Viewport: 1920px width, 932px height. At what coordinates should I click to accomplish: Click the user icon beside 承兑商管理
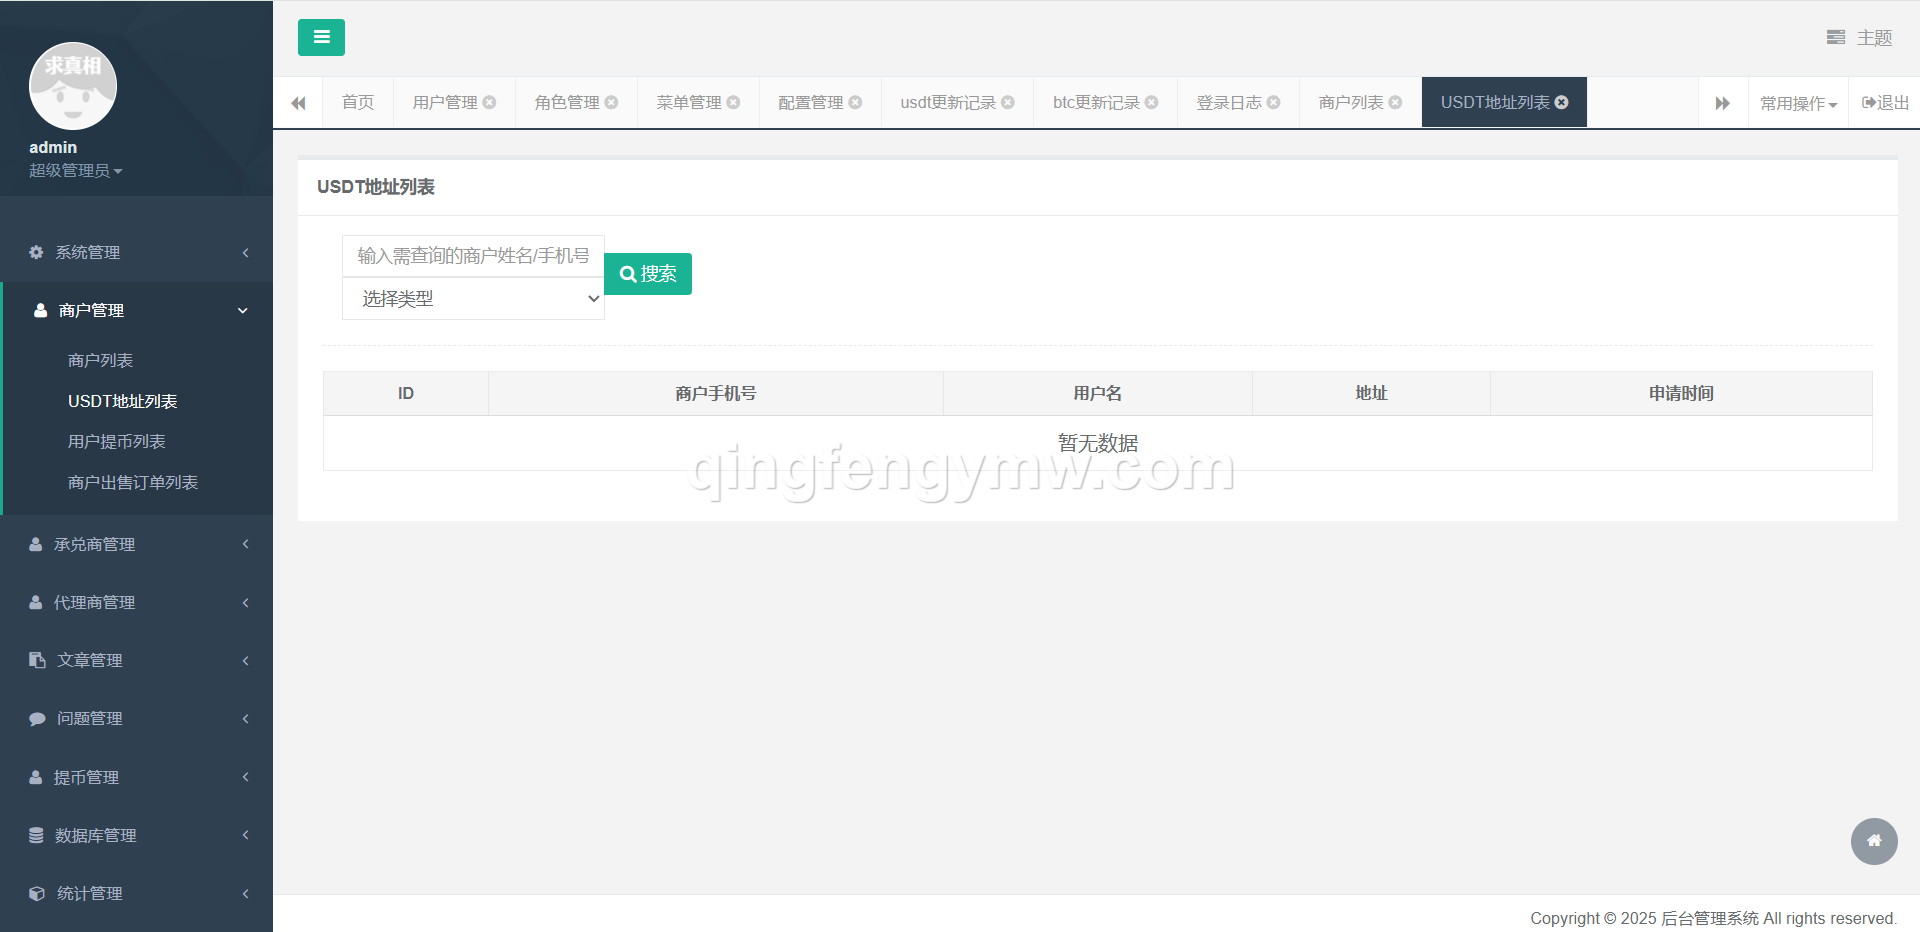[36, 544]
